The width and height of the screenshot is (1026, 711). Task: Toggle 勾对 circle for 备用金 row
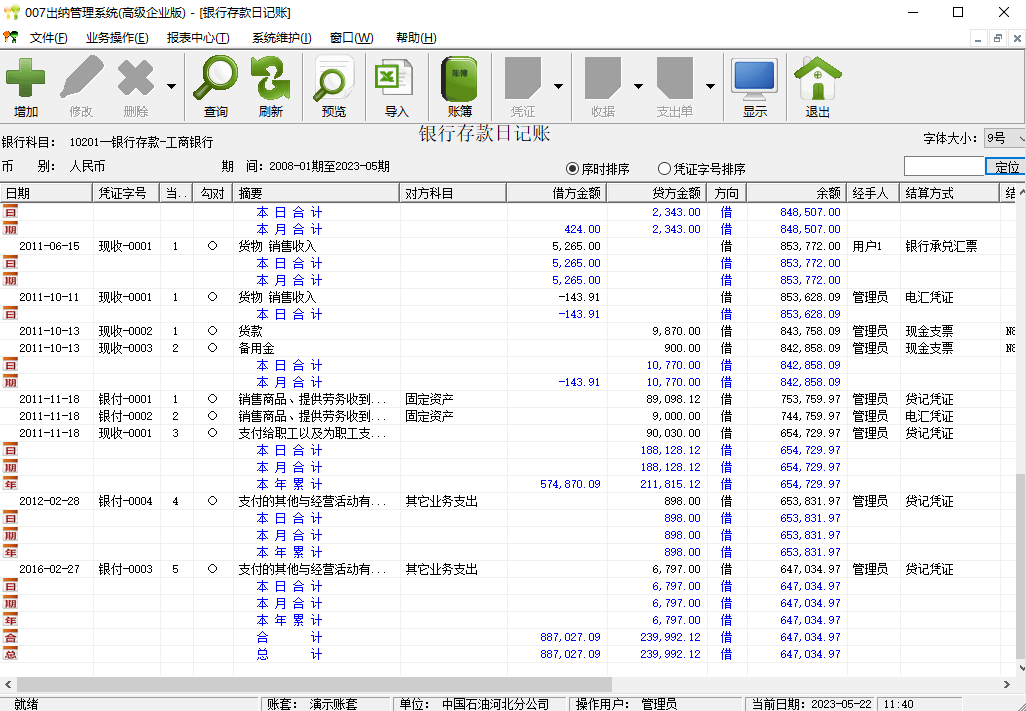212,348
